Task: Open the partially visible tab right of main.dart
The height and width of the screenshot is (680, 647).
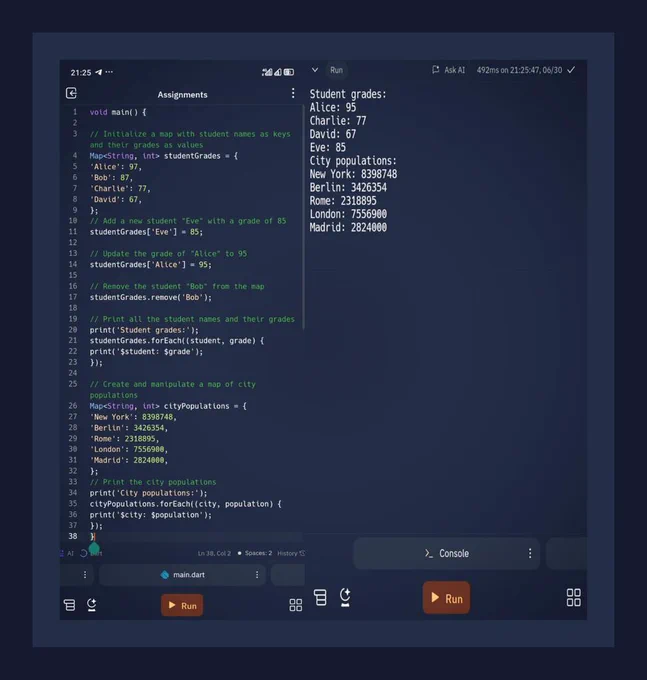Action: pyautogui.click(x=288, y=575)
